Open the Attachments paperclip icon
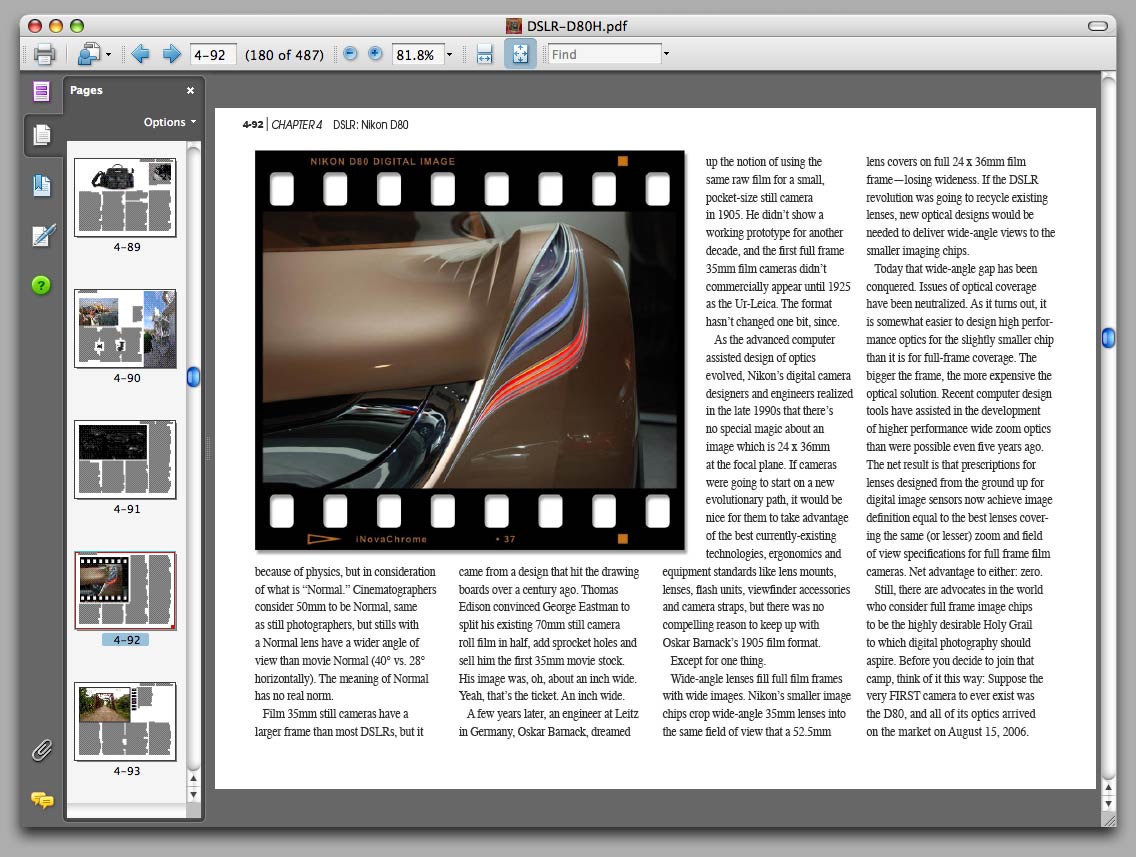1136x857 pixels. coord(42,751)
